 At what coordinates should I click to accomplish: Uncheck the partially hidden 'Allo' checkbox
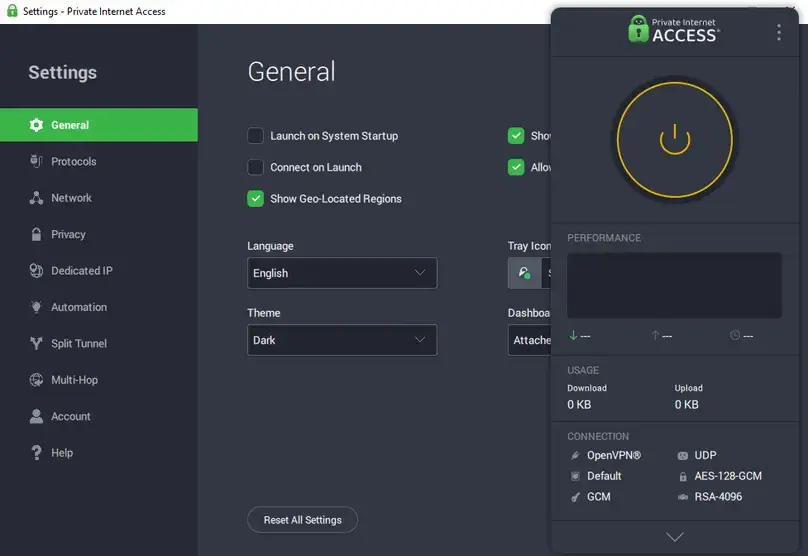[x=516, y=167]
